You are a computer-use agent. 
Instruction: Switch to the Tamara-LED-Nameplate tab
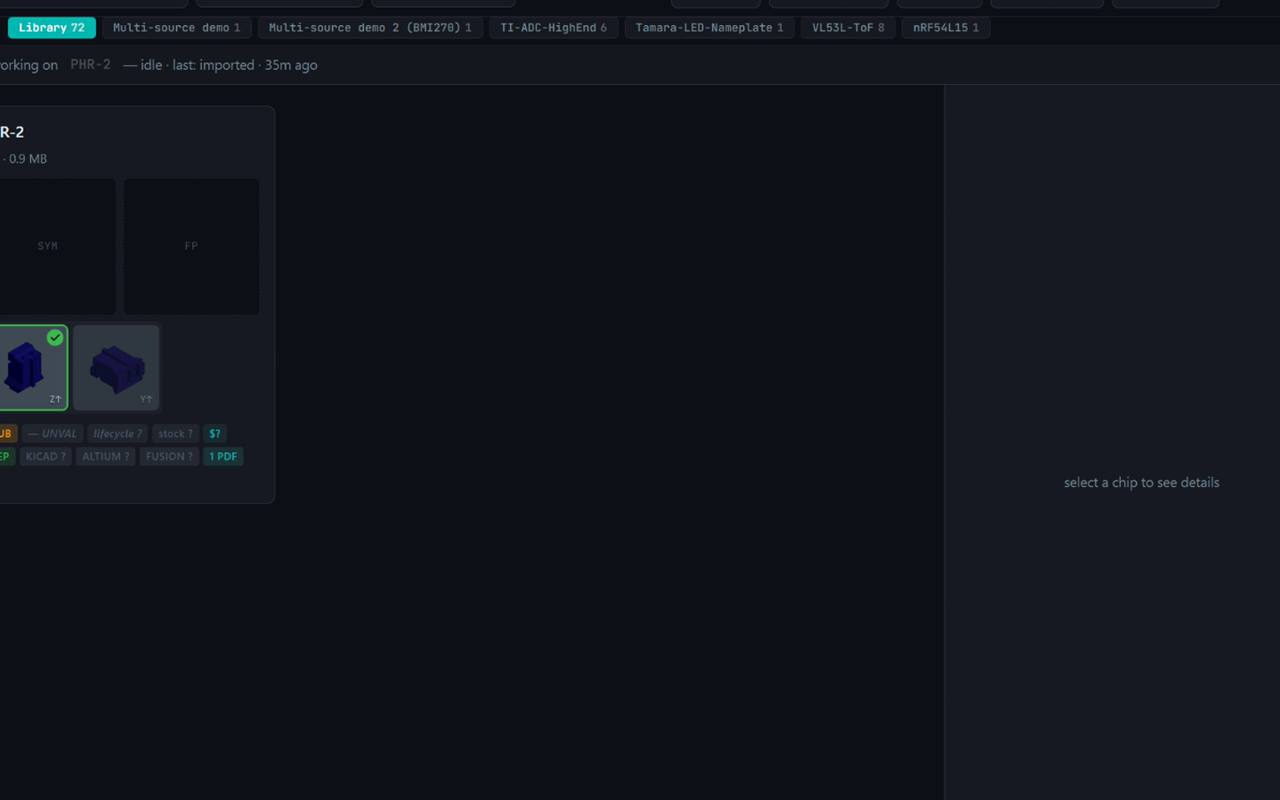[709, 28]
